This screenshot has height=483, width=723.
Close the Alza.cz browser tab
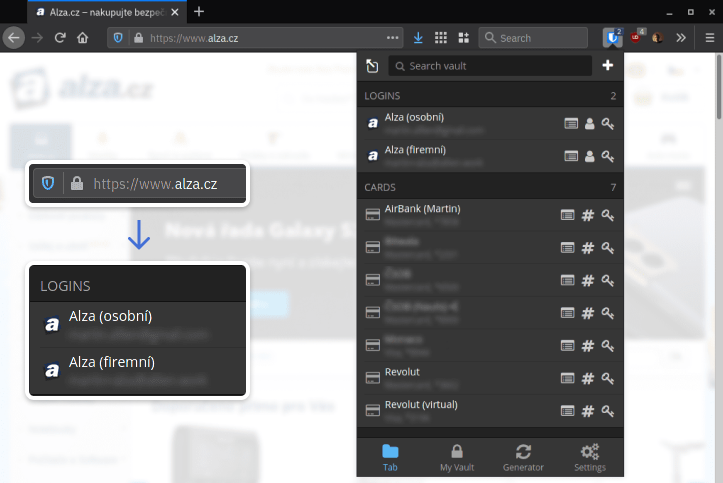click(x=175, y=12)
